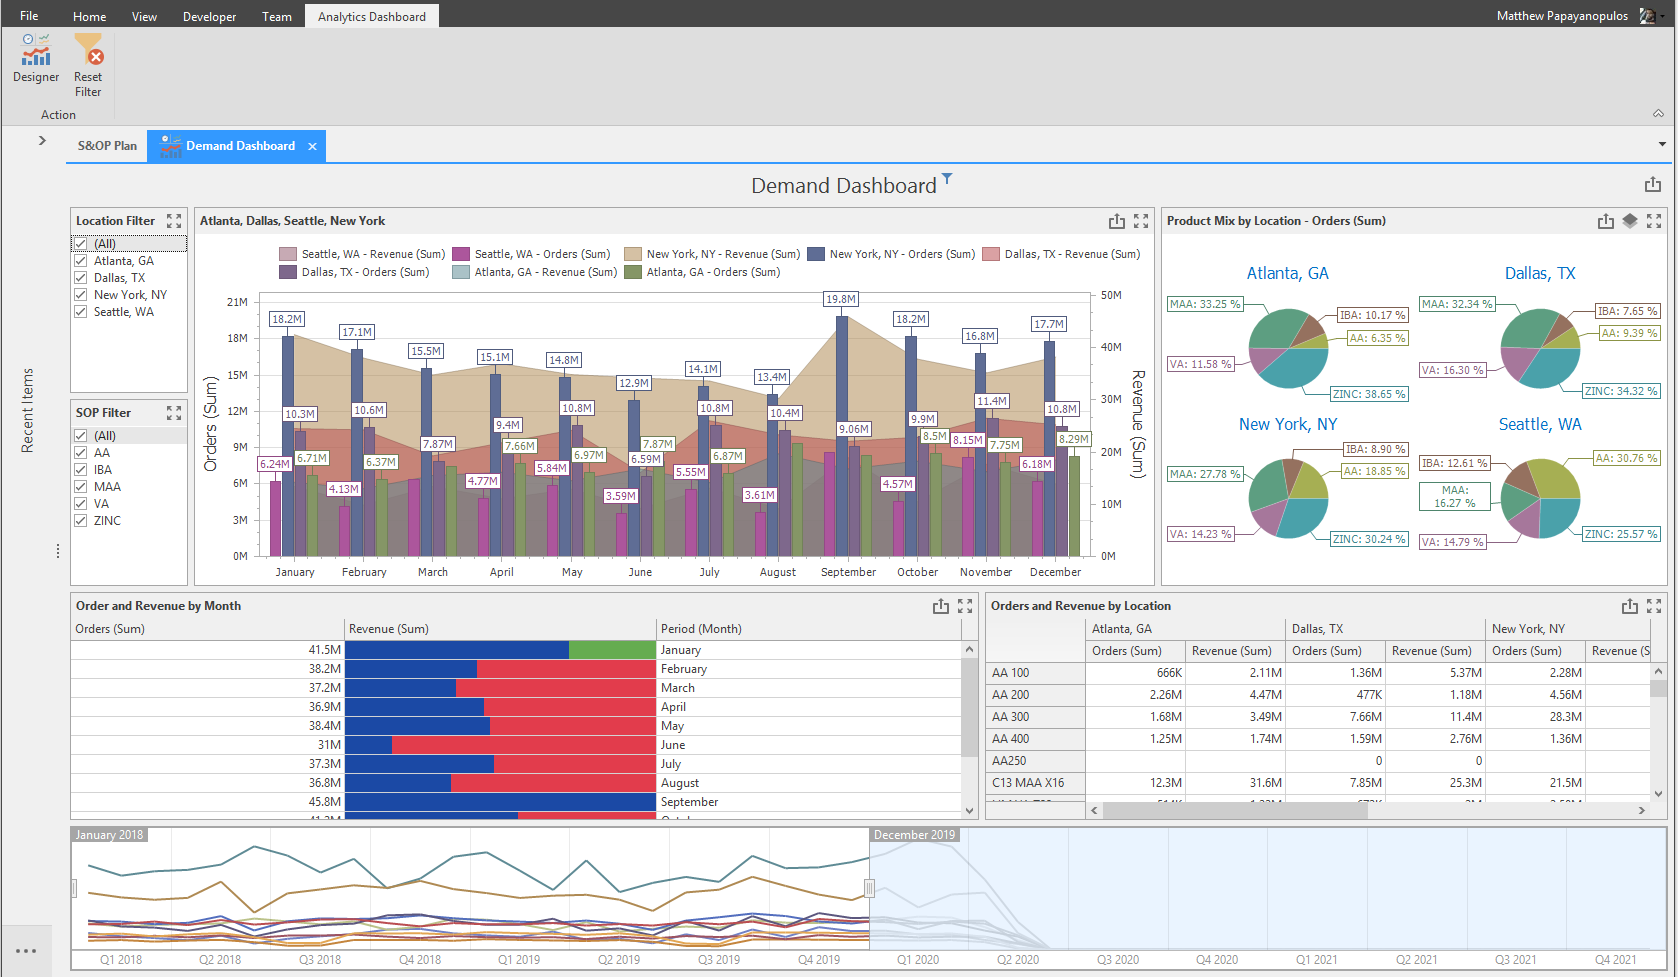This screenshot has width=1678, height=977.
Task: Open the document tabs dropdown arrow
Action: pyautogui.click(x=1662, y=145)
